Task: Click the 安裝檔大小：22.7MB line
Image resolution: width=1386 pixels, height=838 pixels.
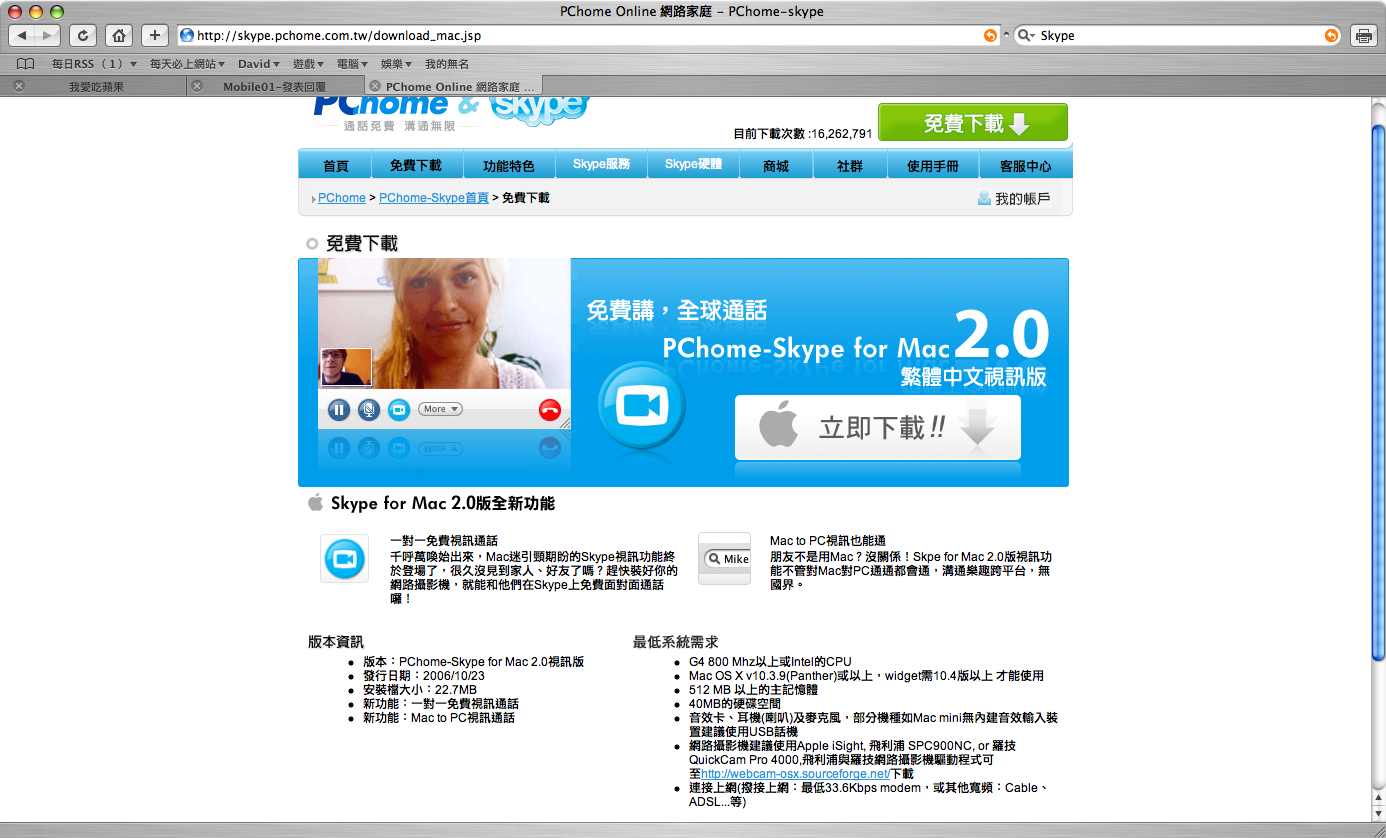Action: coord(420,690)
